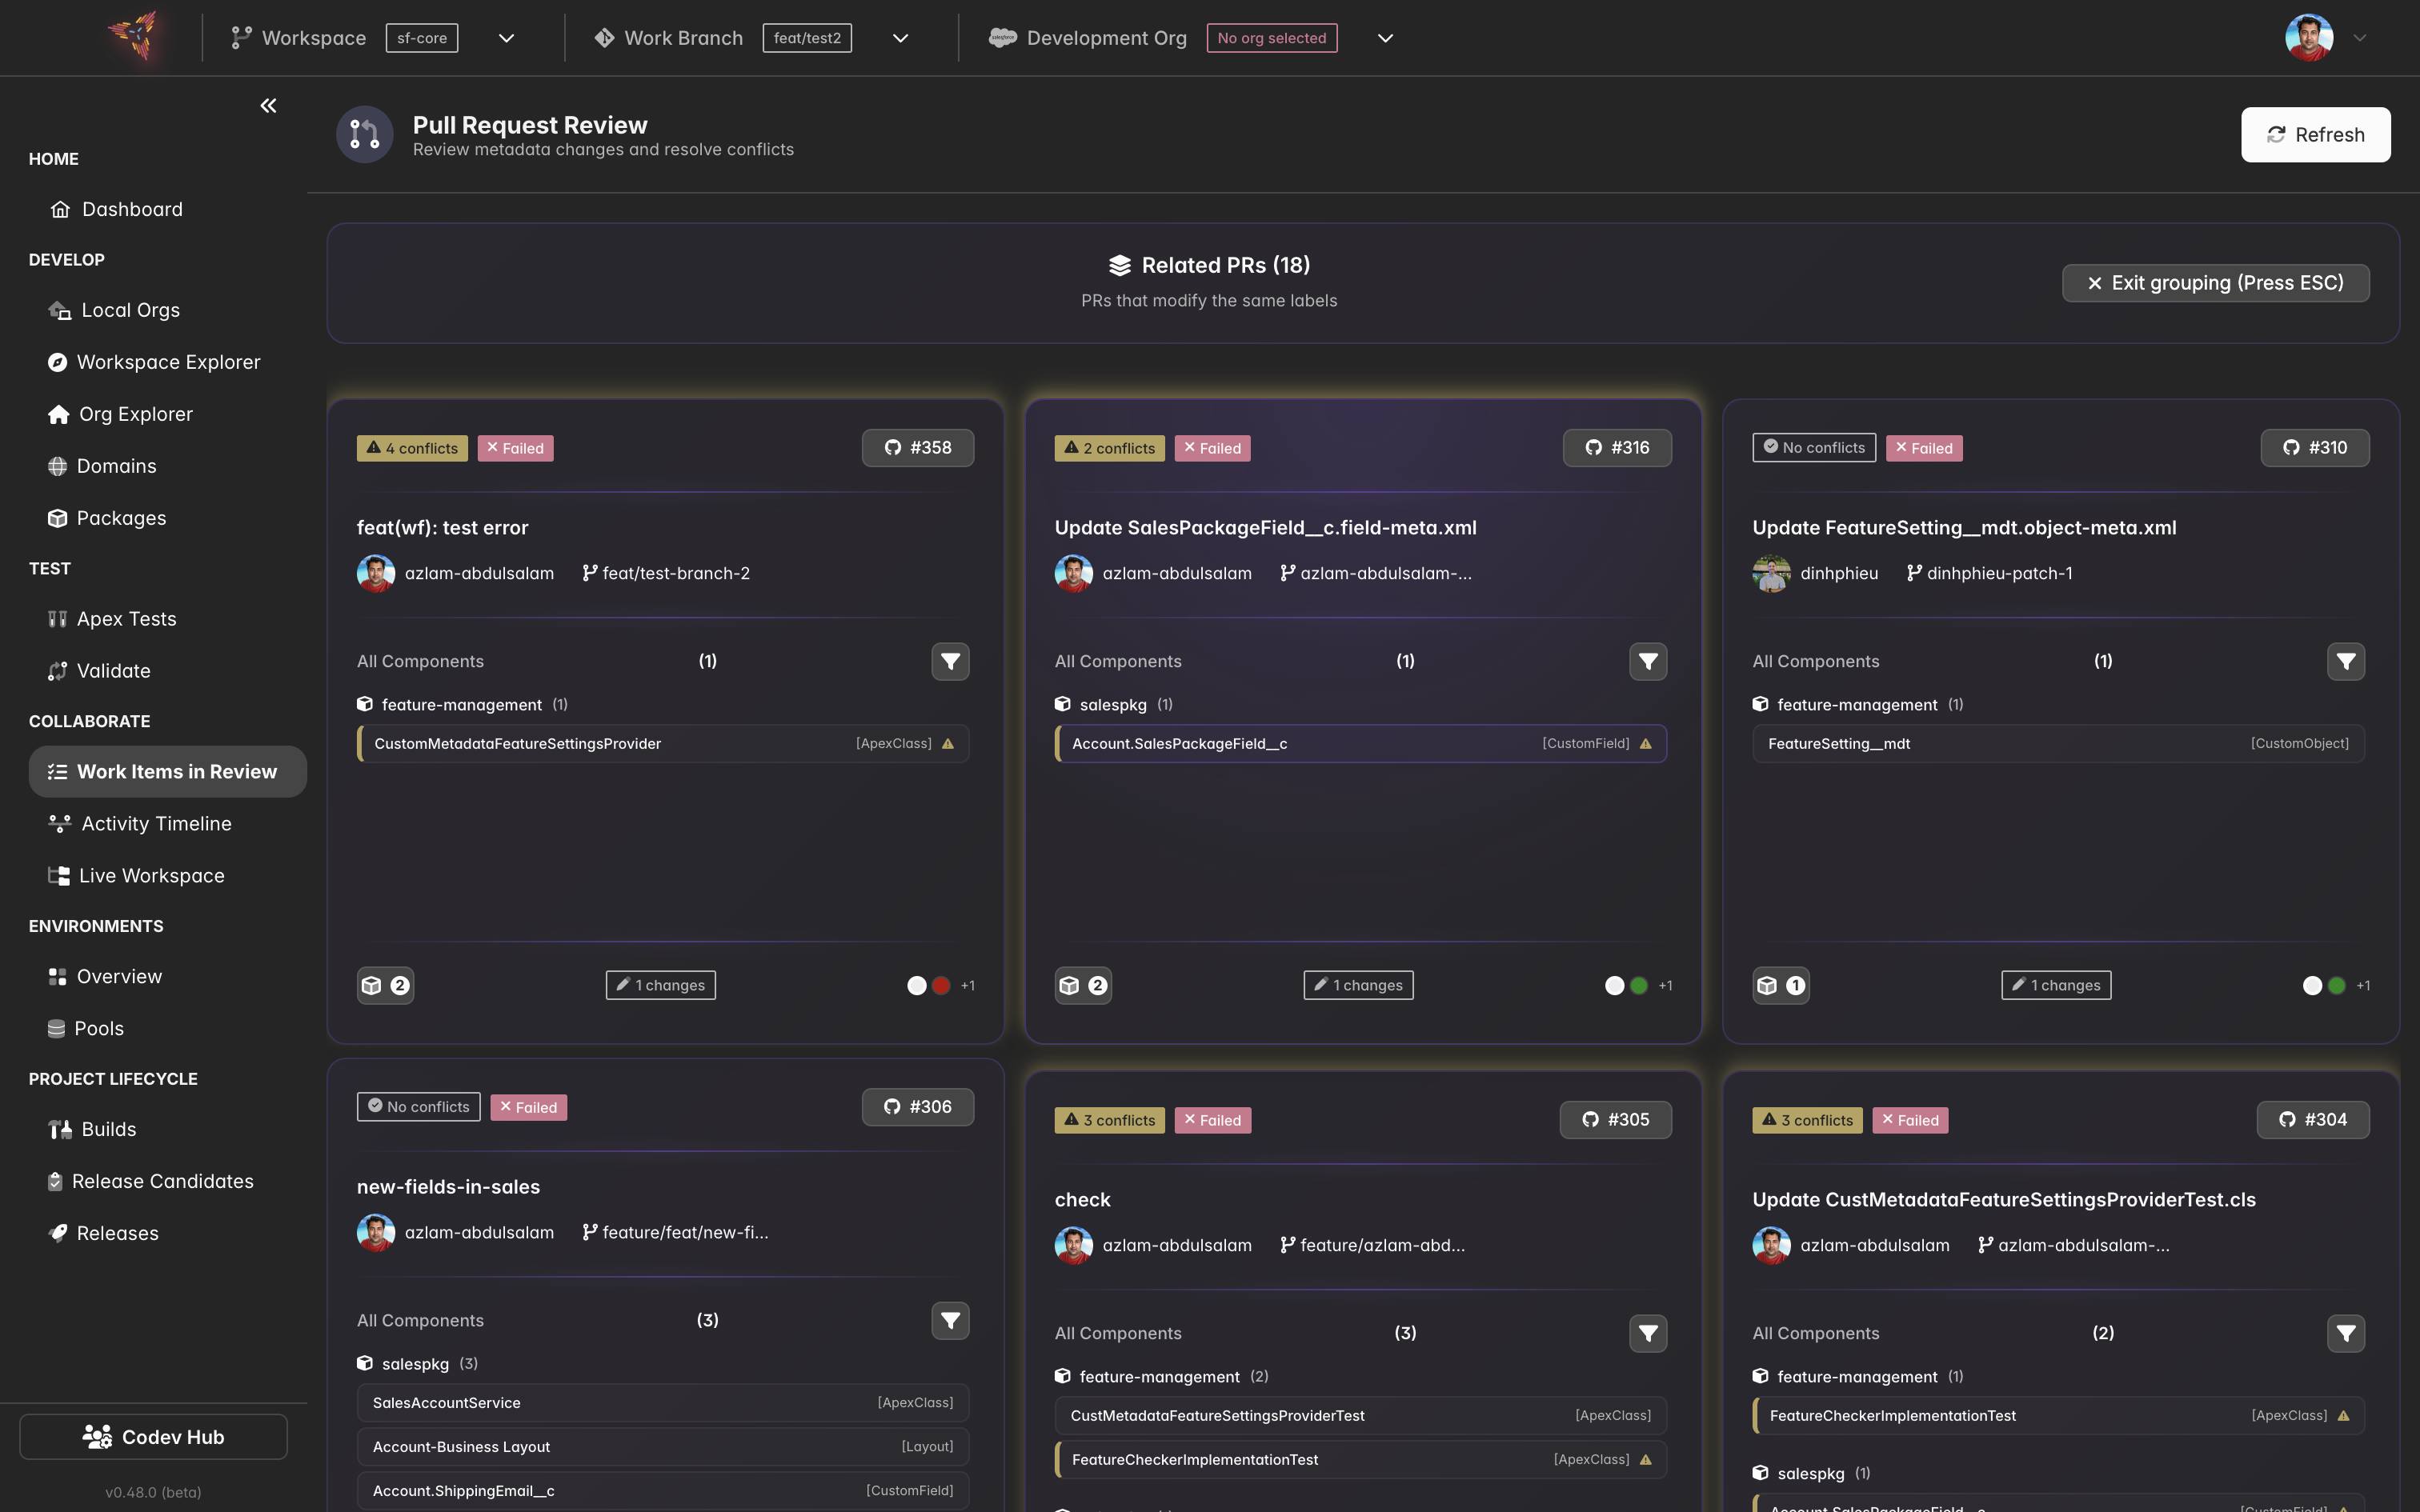2420x1512 pixels.
Task: Open GitHub PR #306 link
Action: tap(918, 1106)
